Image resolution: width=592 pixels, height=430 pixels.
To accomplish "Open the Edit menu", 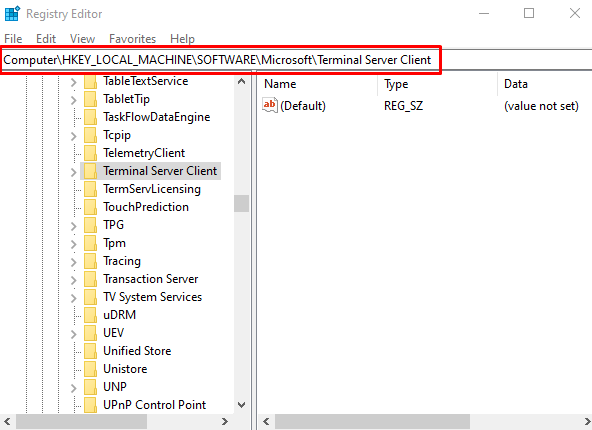I will tap(46, 39).
